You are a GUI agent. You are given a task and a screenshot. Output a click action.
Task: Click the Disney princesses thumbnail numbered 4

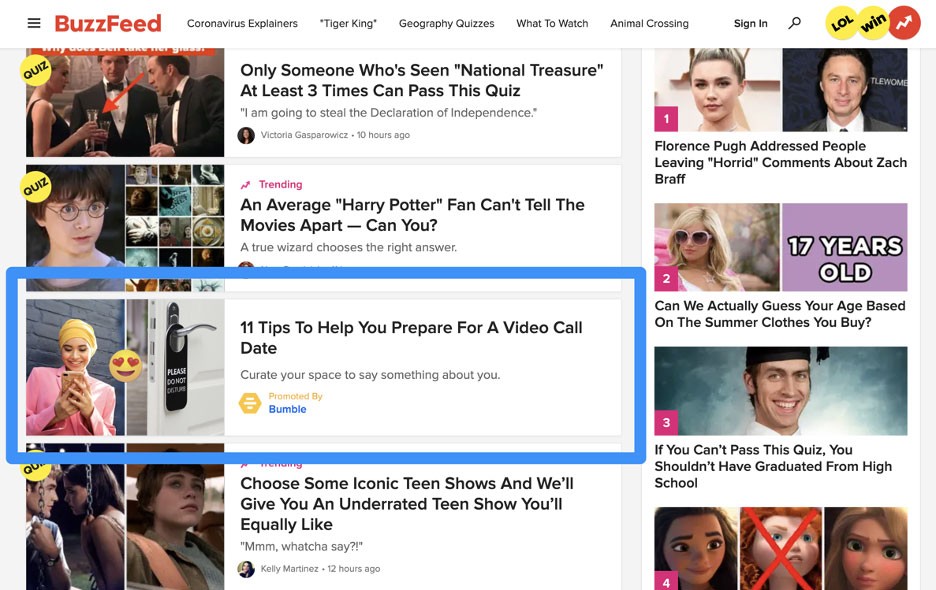781,549
